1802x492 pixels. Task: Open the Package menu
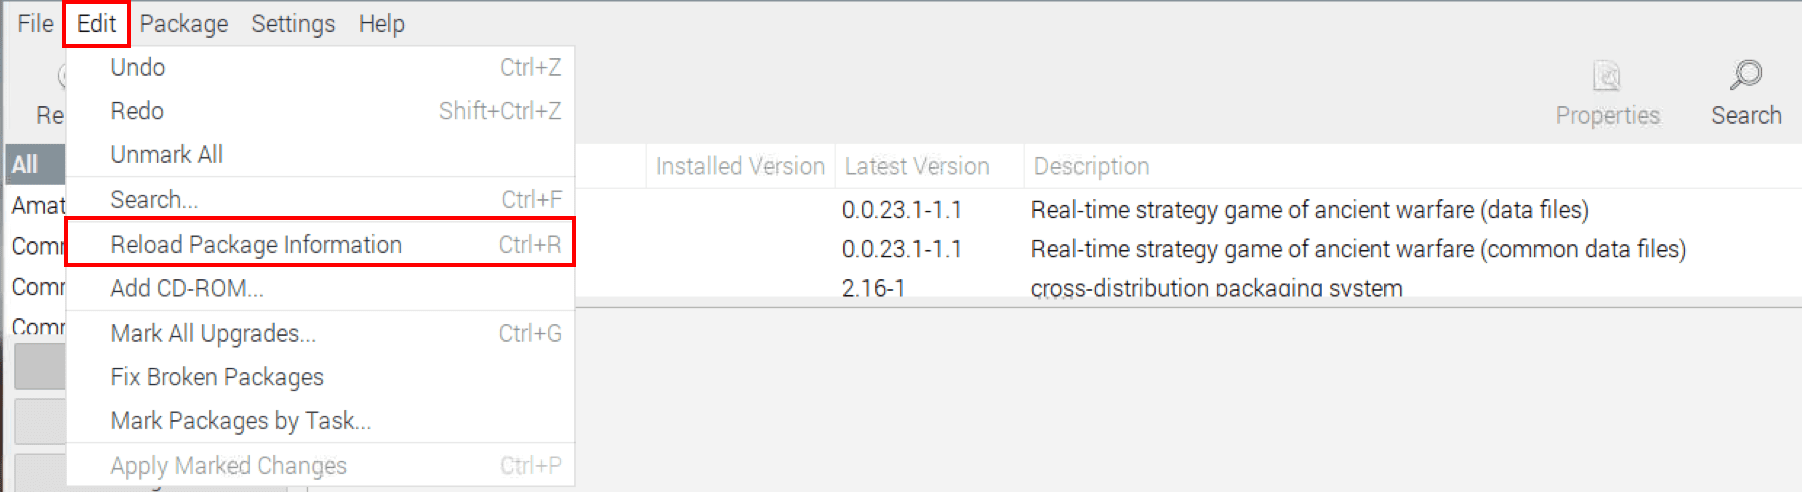coord(184,23)
